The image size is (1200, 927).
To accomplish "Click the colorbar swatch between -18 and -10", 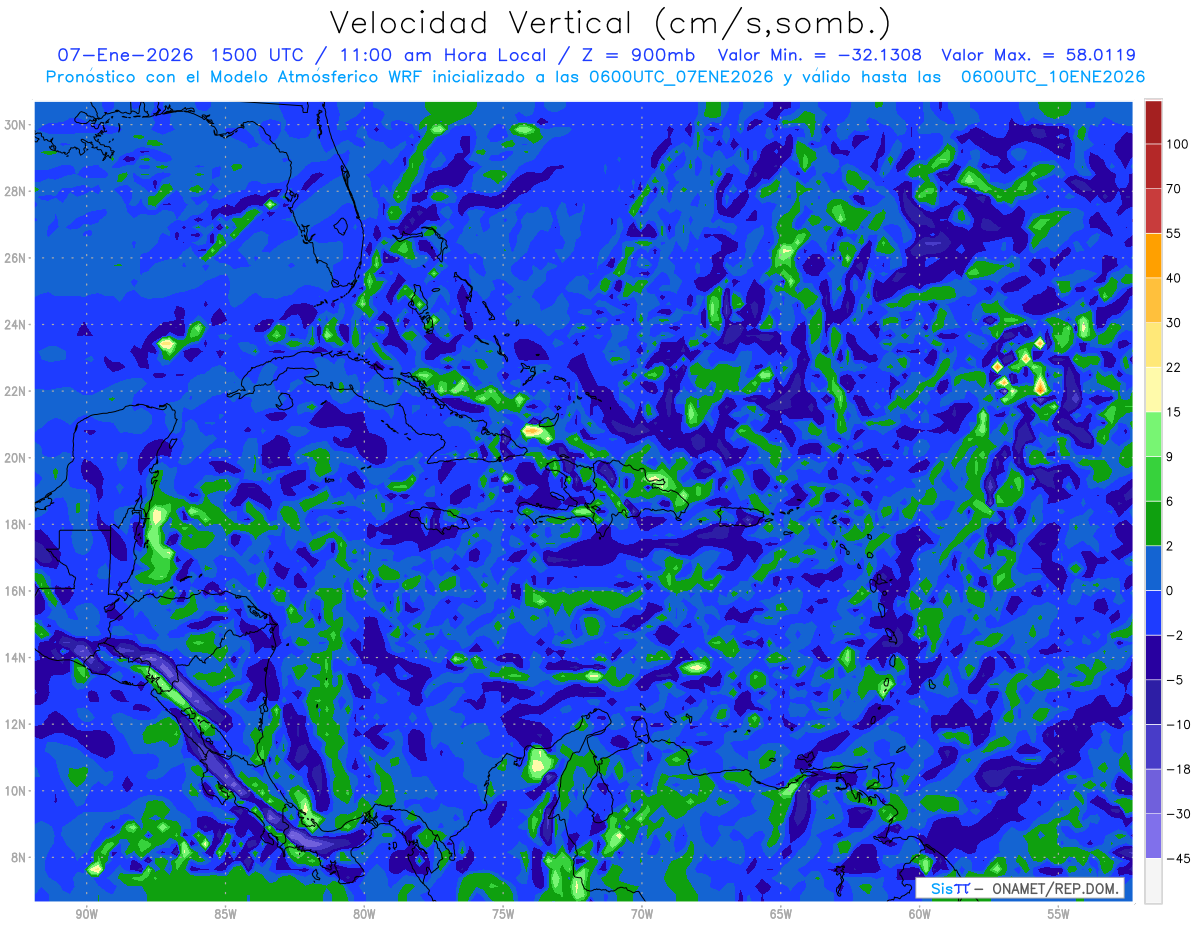I will coord(1153,746).
